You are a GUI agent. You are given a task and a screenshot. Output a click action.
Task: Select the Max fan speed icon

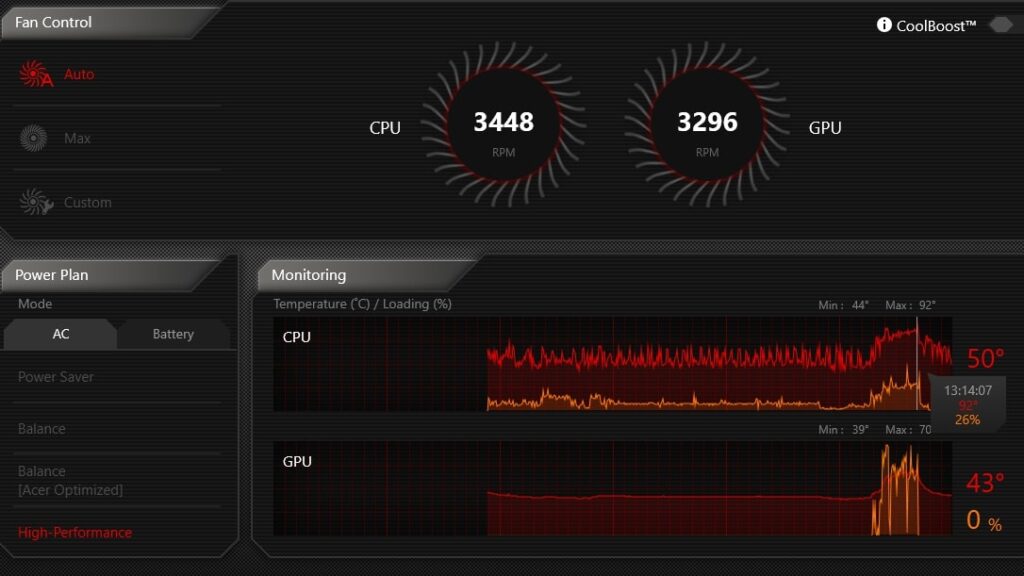click(x=34, y=138)
